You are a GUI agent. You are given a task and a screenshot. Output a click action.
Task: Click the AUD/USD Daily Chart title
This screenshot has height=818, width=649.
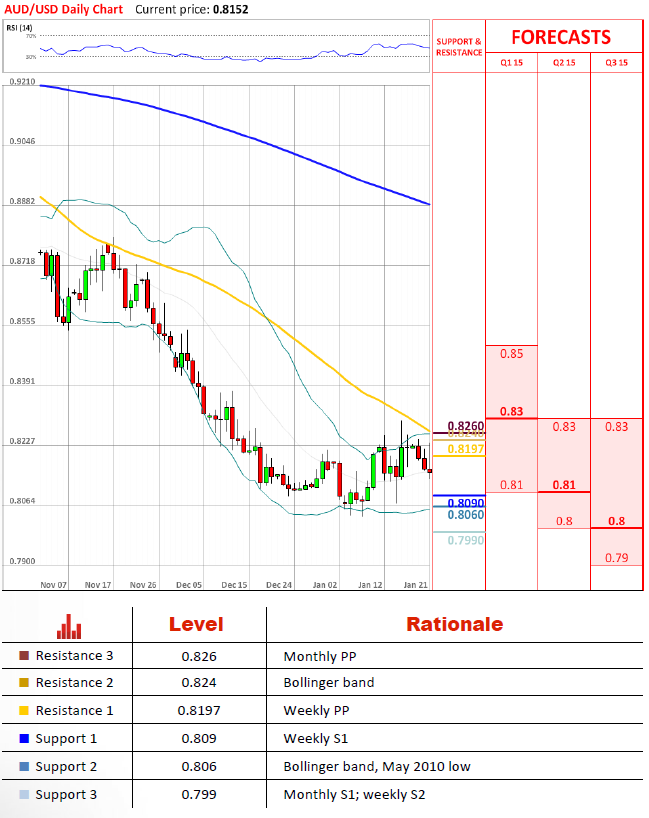coord(62,9)
